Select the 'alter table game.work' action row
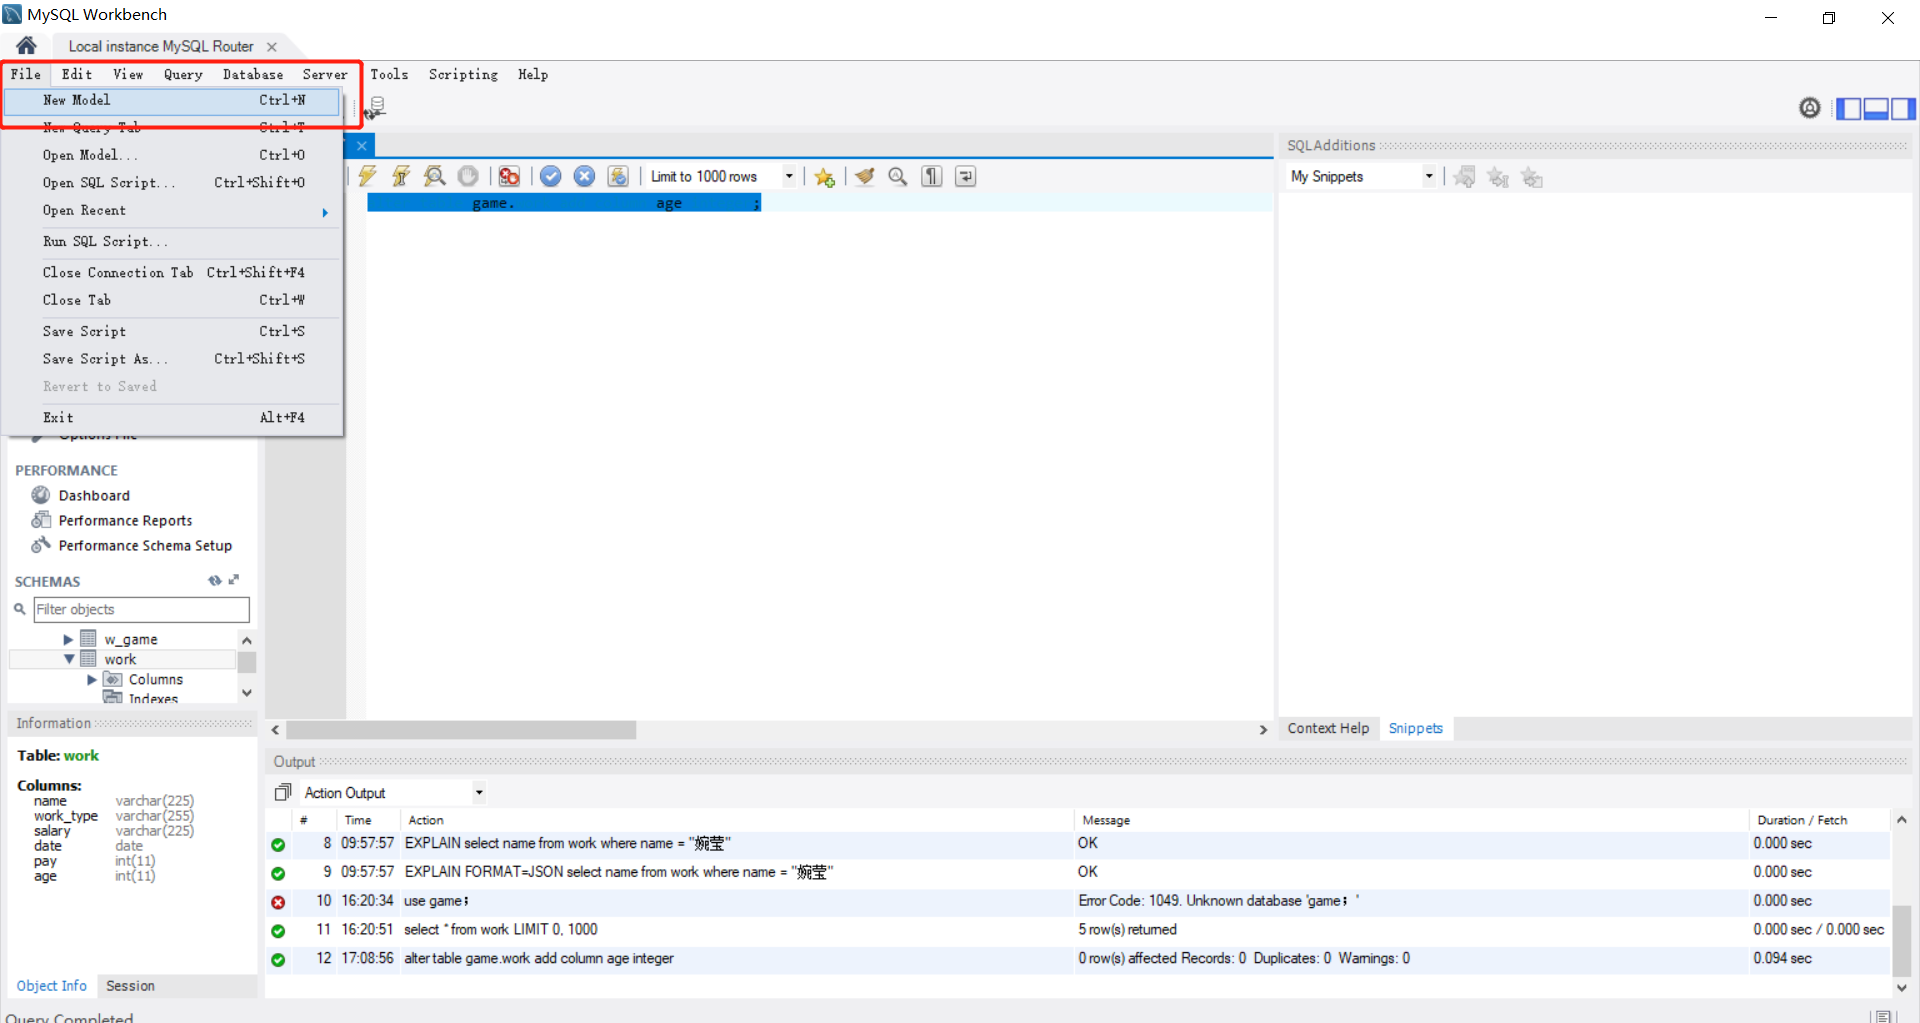 (1078, 959)
